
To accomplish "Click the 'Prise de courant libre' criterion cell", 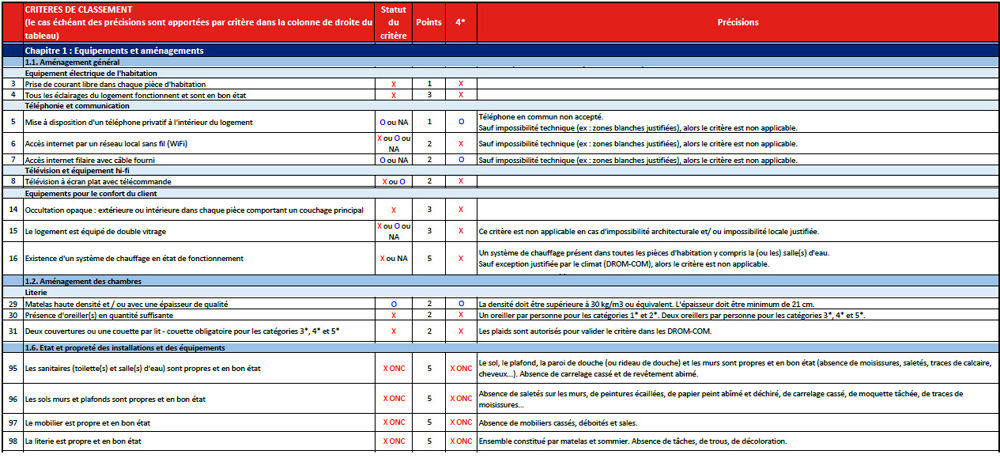I will 120,84.
